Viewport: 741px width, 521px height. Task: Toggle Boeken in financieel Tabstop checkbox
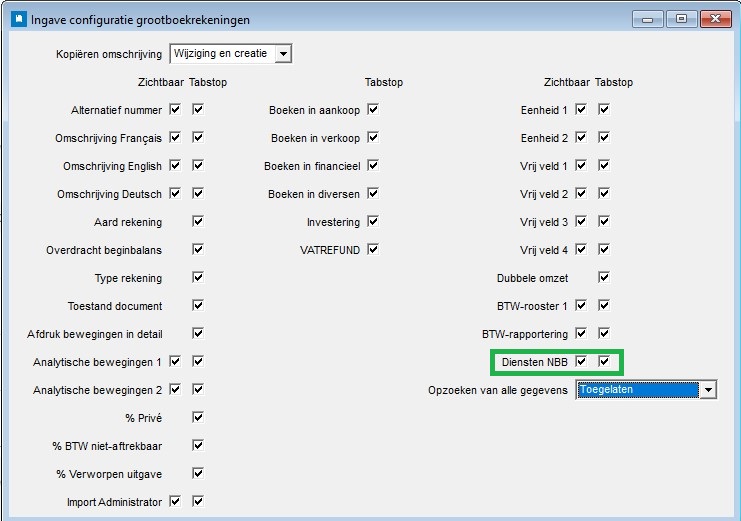(x=373, y=165)
